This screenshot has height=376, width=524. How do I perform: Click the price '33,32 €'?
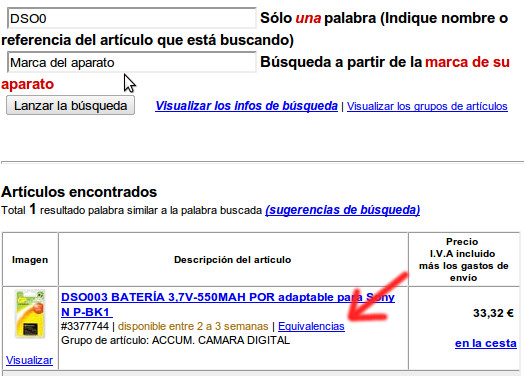click(493, 314)
